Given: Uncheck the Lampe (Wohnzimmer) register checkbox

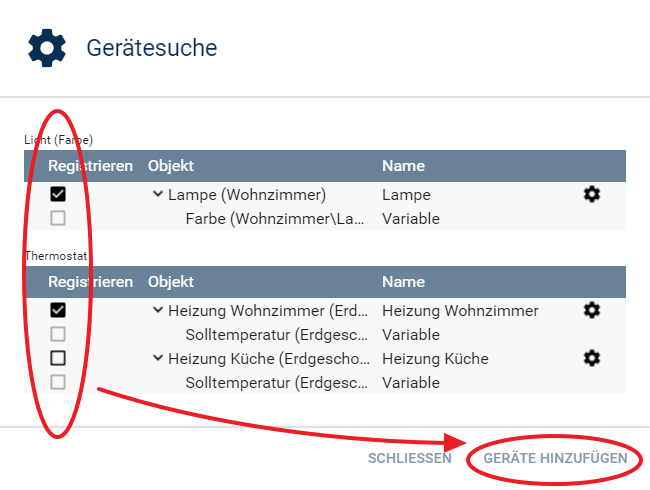Looking at the screenshot, I should pos(58,194).
